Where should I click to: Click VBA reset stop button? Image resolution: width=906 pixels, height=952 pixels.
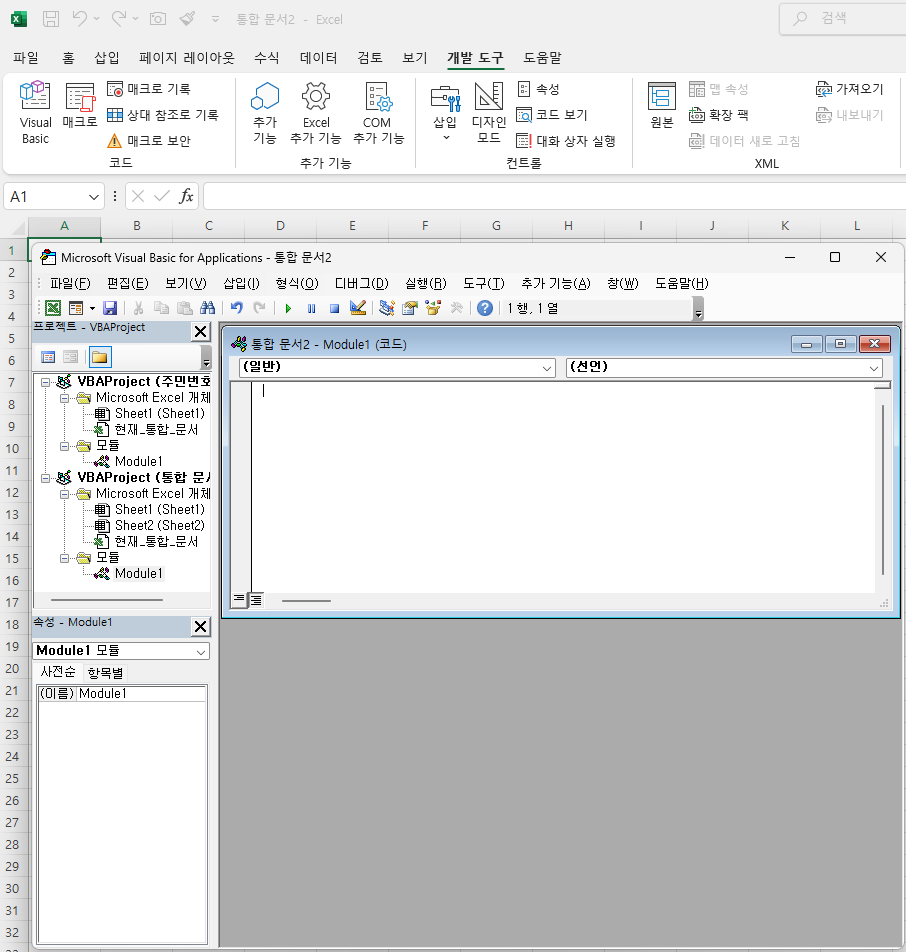(x=334, y=308)
